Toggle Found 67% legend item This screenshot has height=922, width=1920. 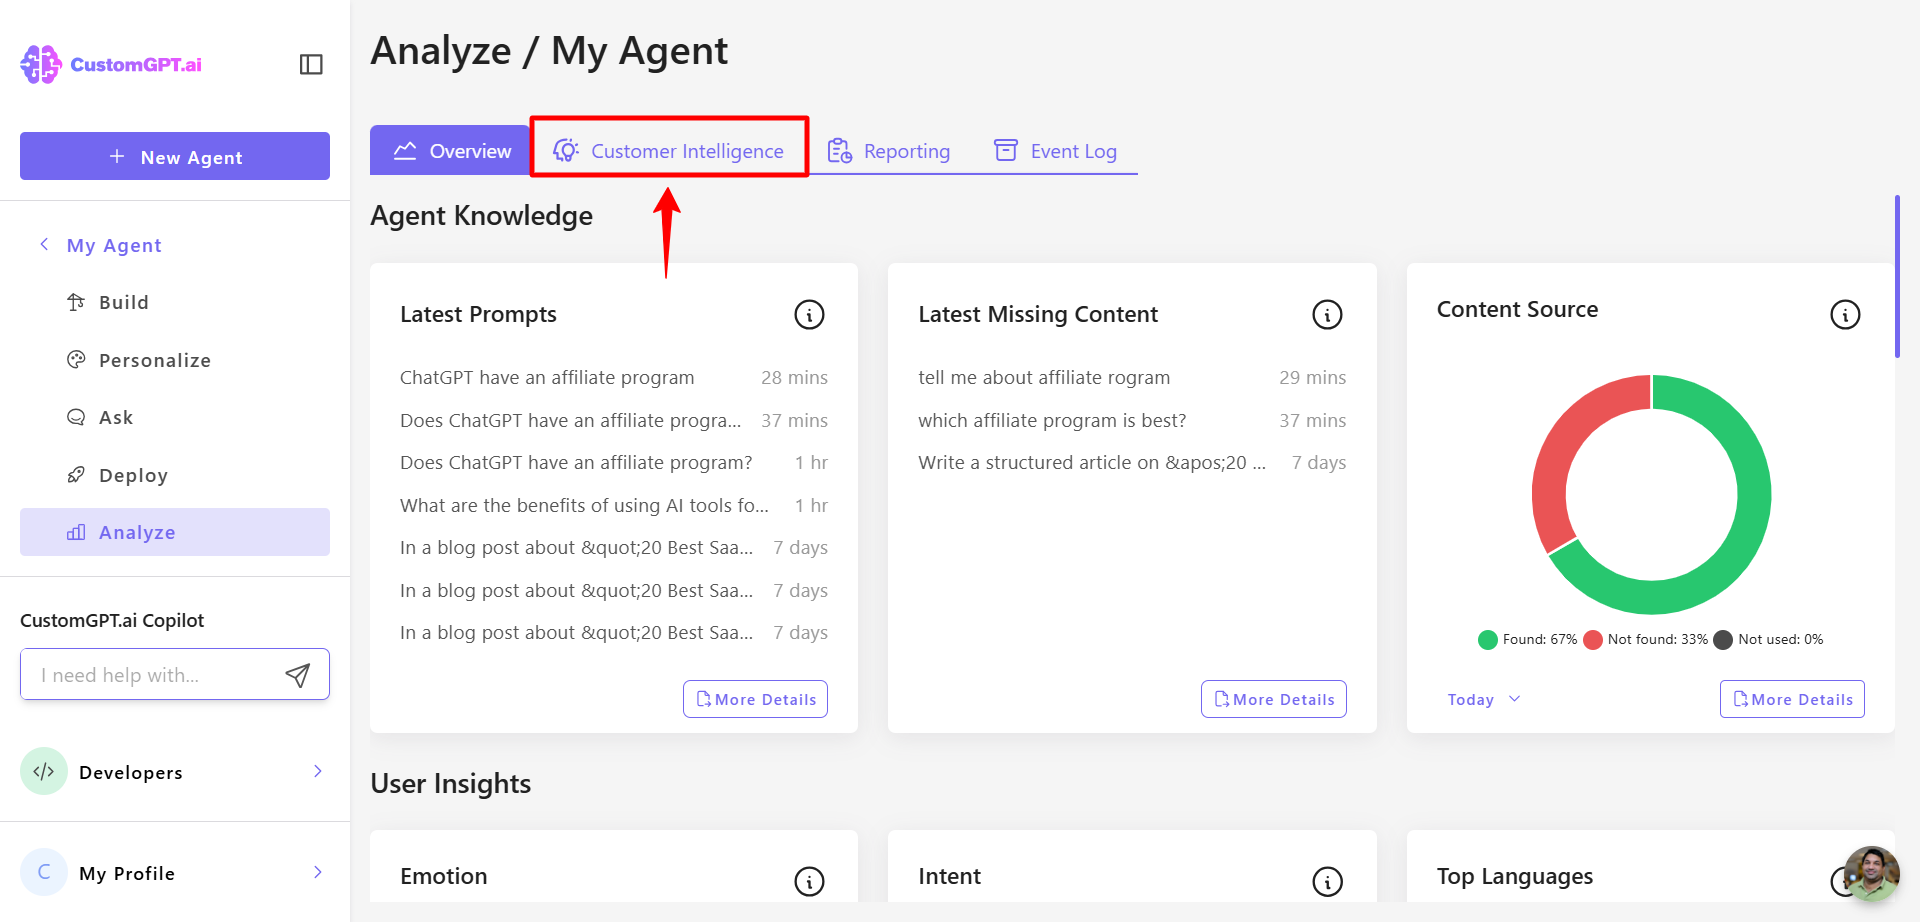coord(1527,639)
